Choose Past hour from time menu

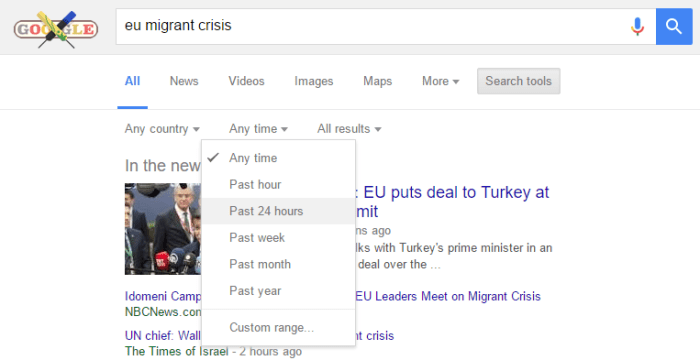point(279,184)
